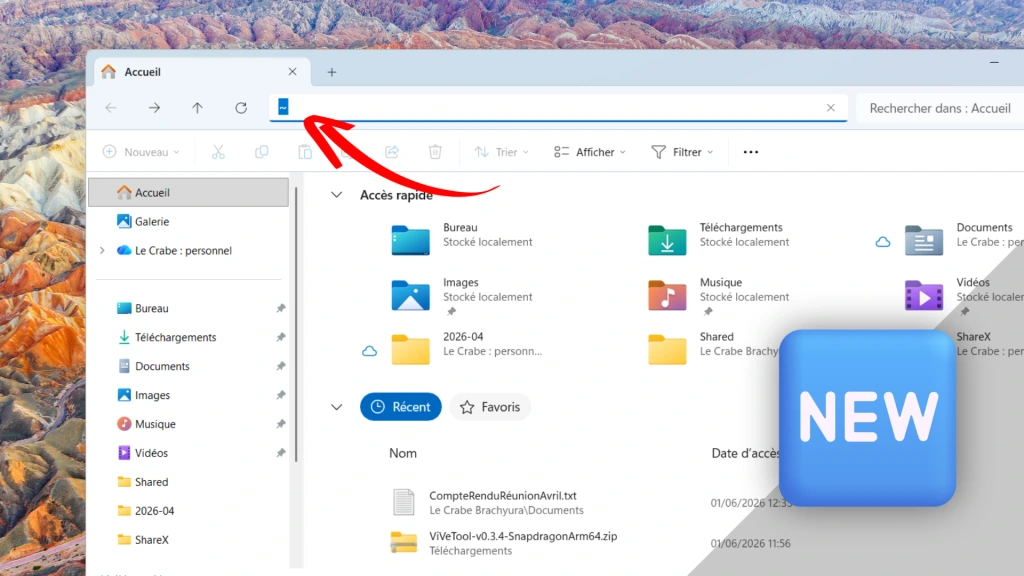Open the Trier sort dropdown
Screen dimensions: 1024x576
click(502, 152)
